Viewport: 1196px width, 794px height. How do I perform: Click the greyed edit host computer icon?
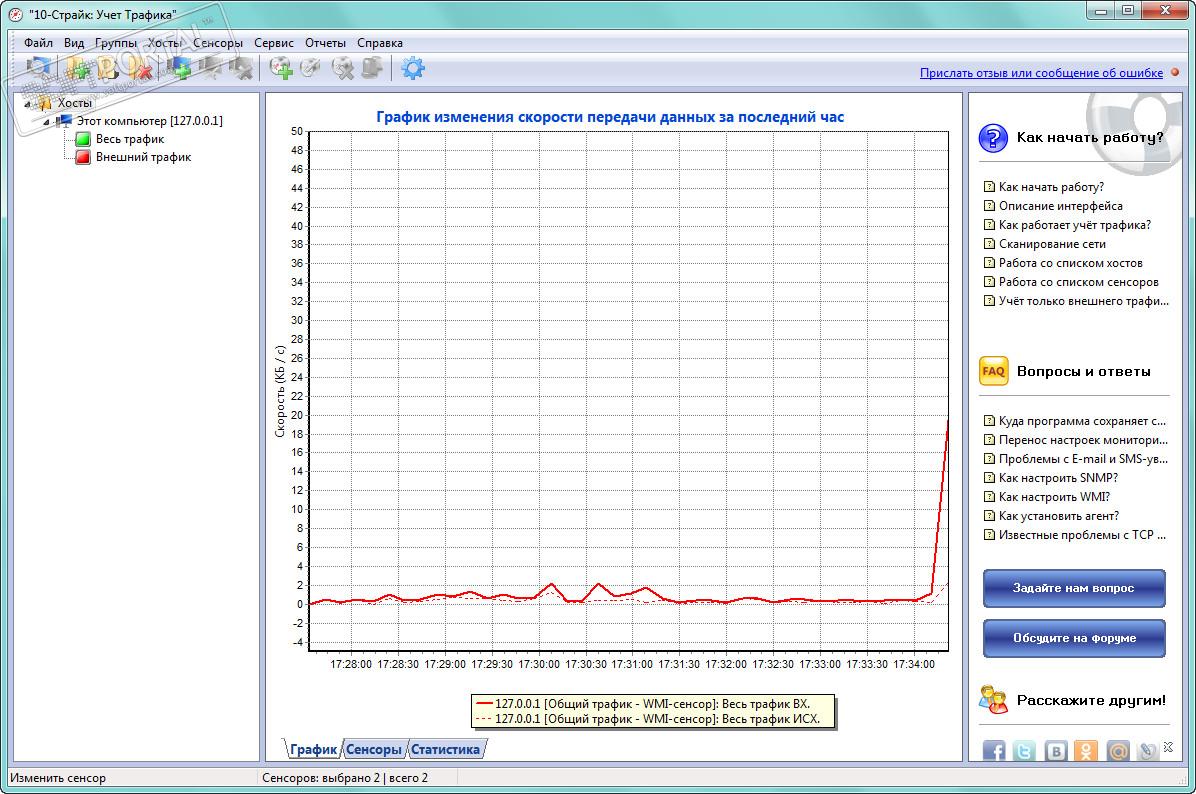click(211, 69)
